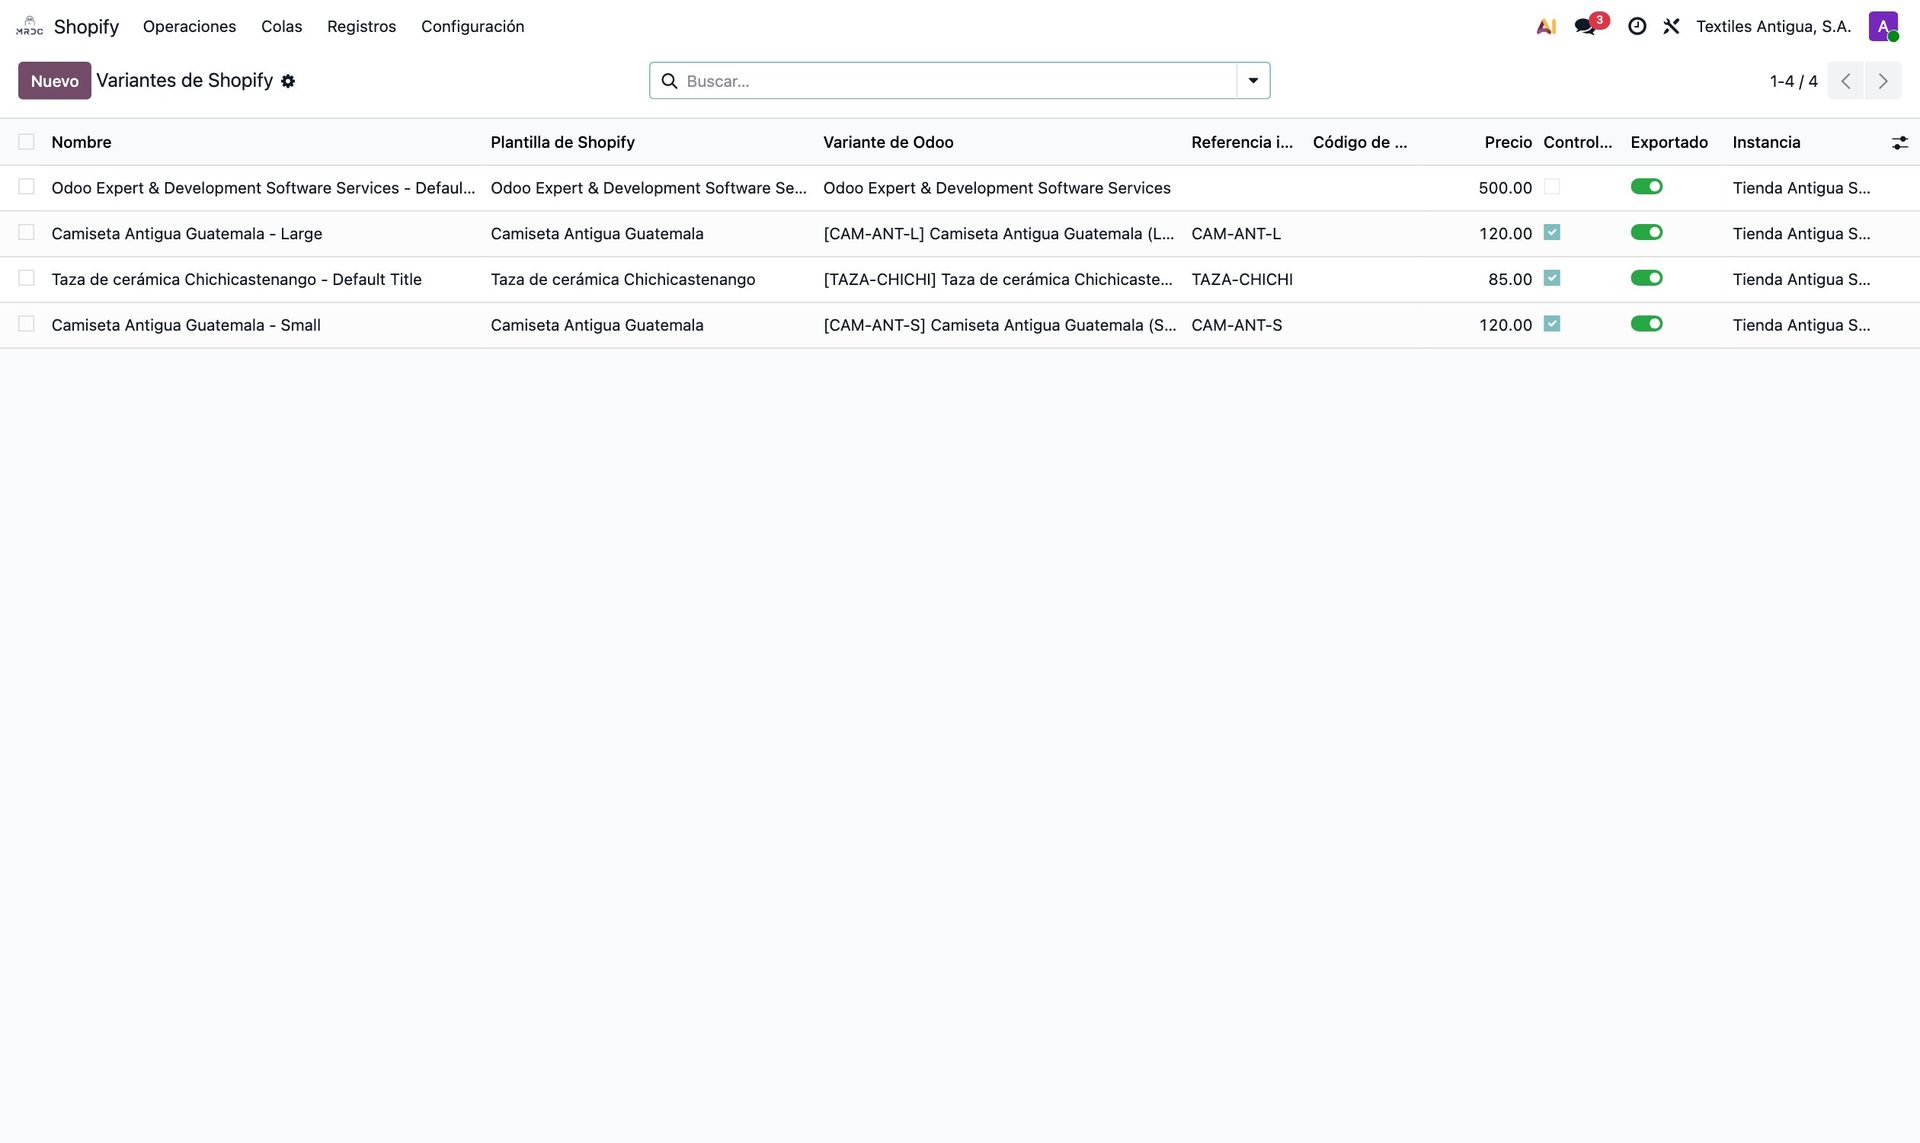Sort by the Nombre column header
Screen dimensions: 1920x1143
click(81, 142)
